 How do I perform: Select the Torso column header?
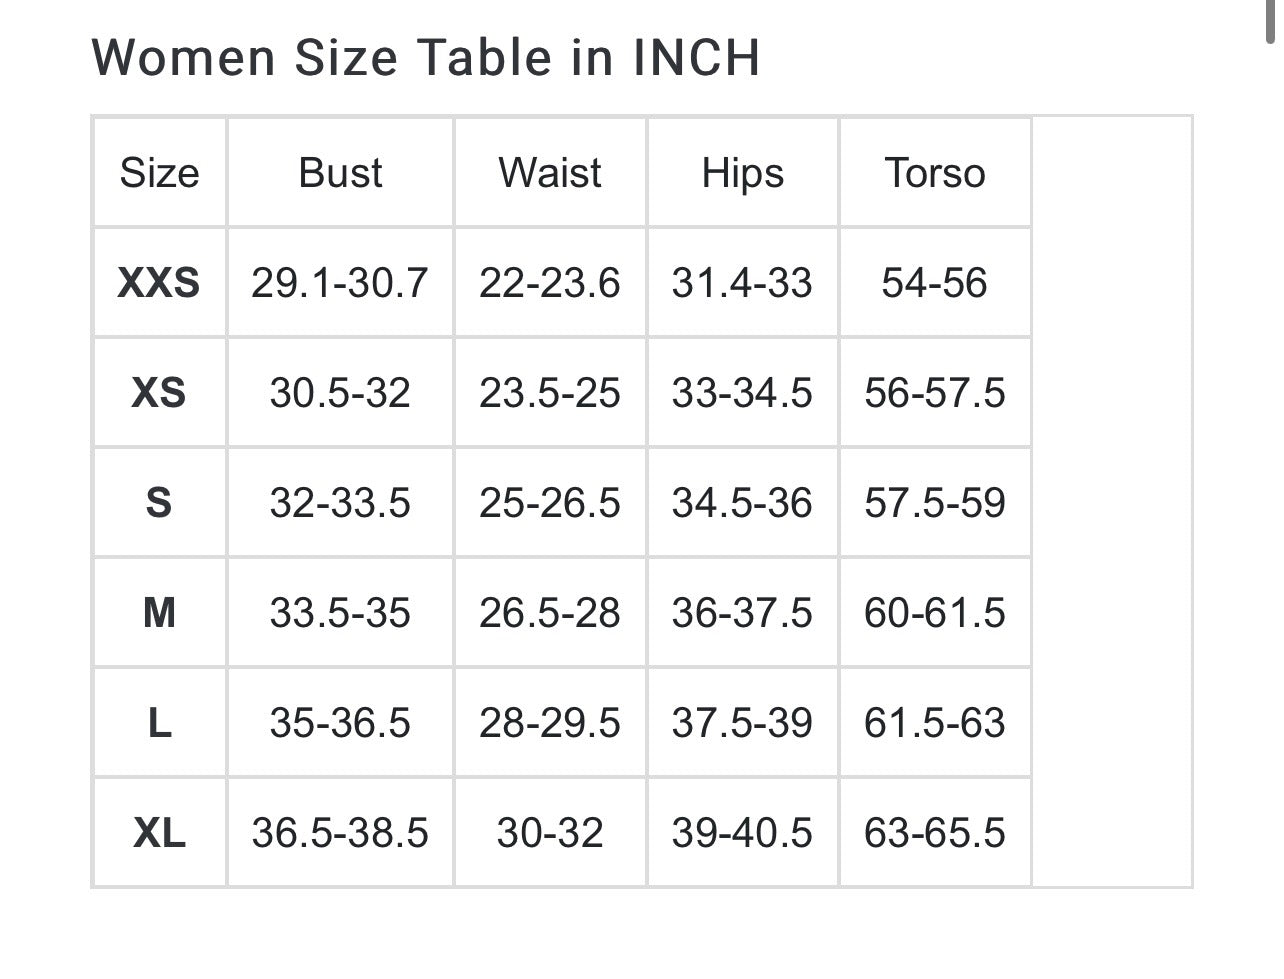934,173
